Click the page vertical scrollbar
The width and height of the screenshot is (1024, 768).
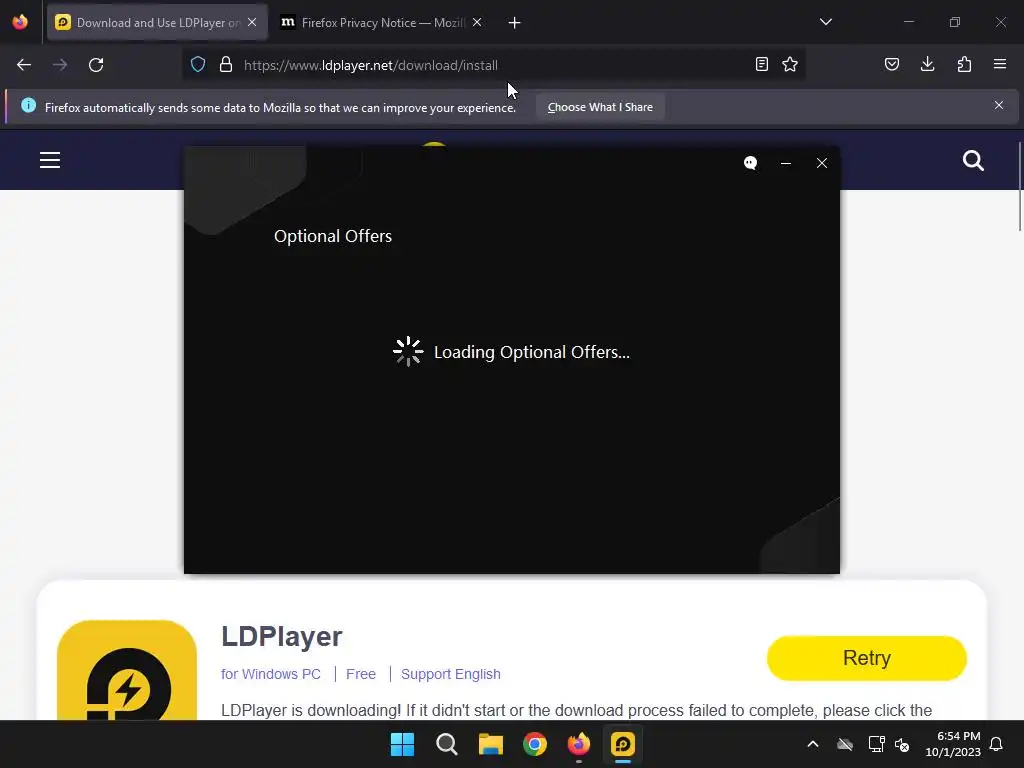click(x=1020, y=187)
